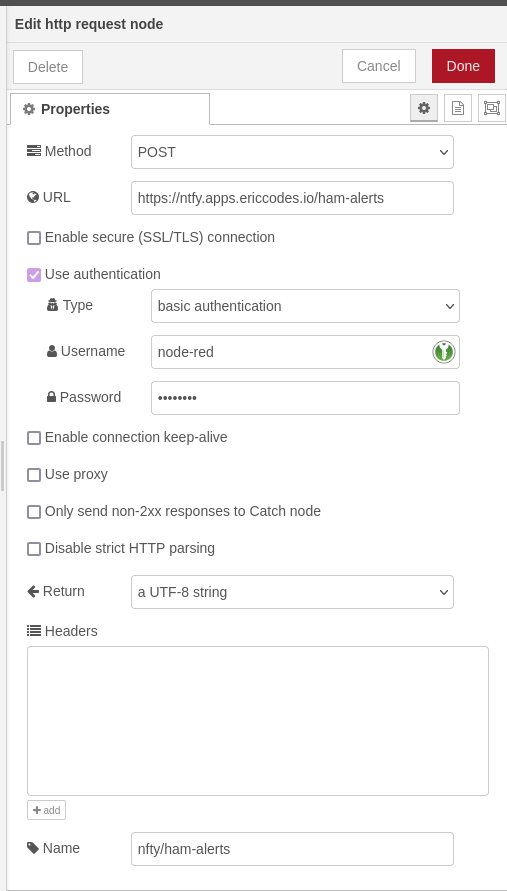Click into the URL input field
Image resolution: width=507 pixels, height=891 pixels.
click(x=292, y=198)
